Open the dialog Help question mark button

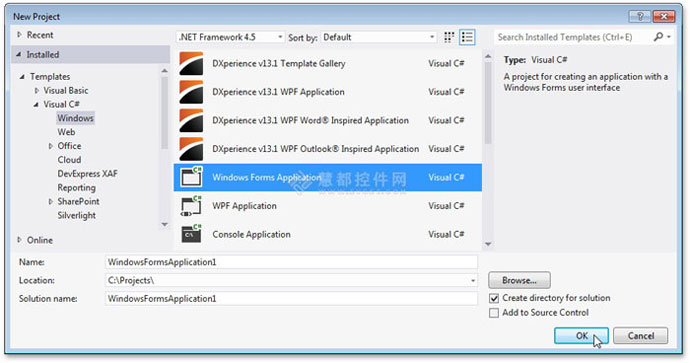coord(640,17)
